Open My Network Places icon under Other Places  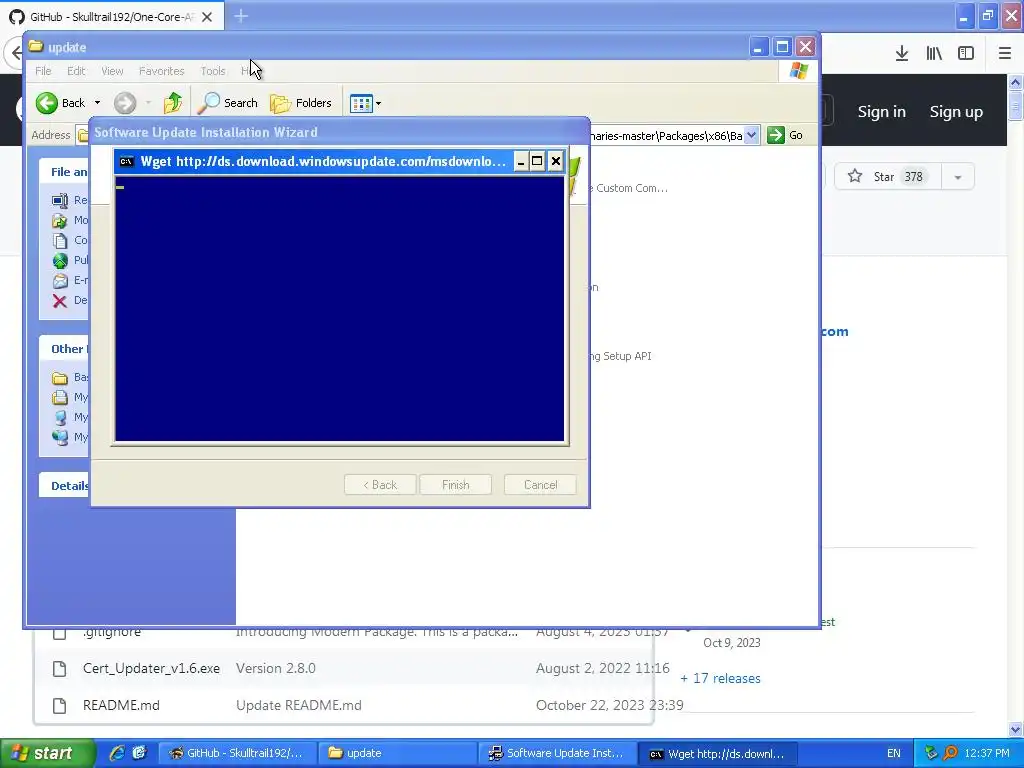[x=60, y=438]
